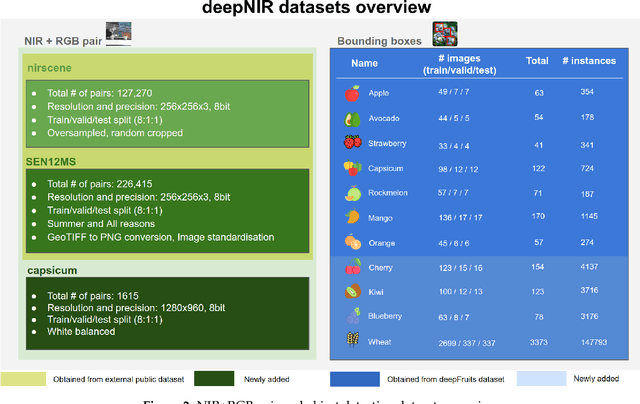This screenshot has width=640, height=404.
Task: Click the Wheat icon
Action: tap(353, 340)
